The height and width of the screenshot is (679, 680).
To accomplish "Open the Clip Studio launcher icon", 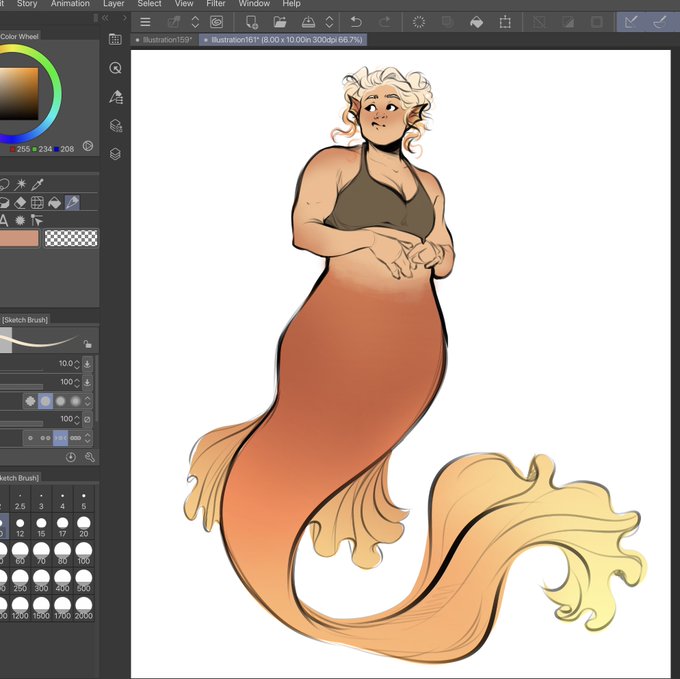I will tap(216, 22).
